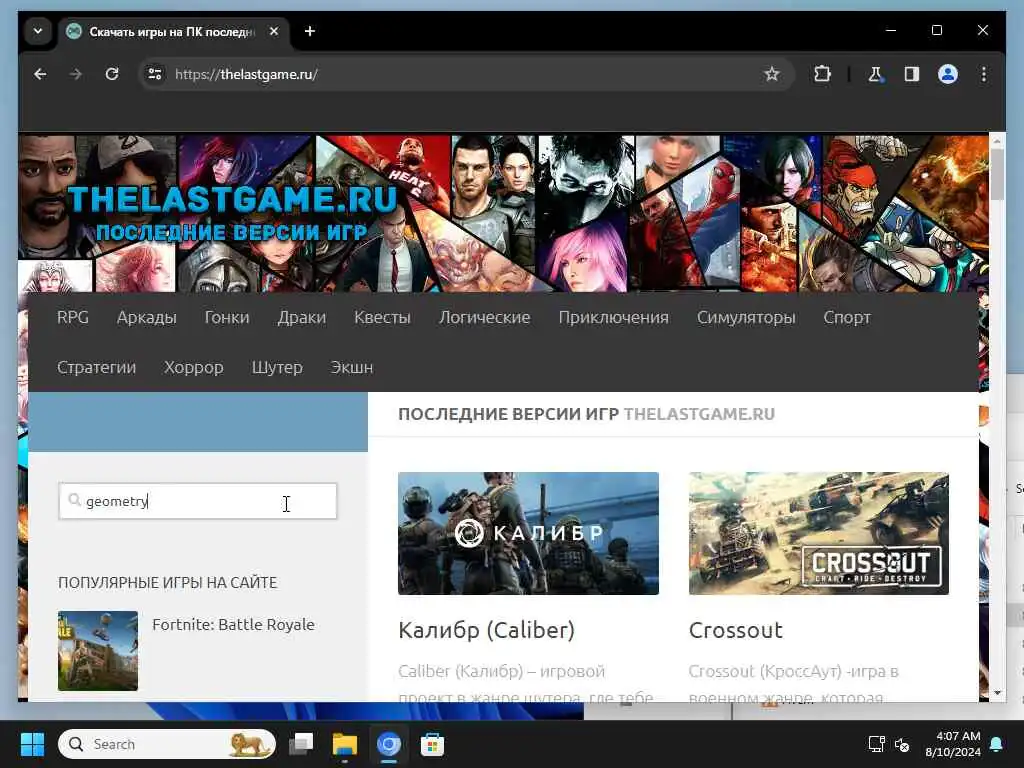Select the Хоррор menu item
This screenshot has height=768, width=1024.
(193, 368)
